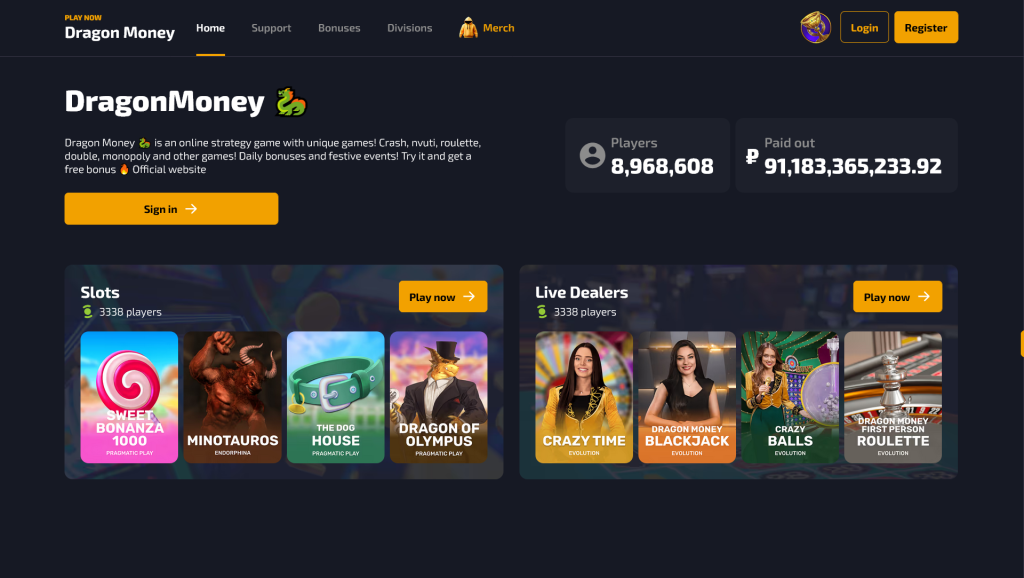Open the purple avatar icon near Login
Screen dimensions: 1024x578
pyautogui.click(x=816, y=27)
